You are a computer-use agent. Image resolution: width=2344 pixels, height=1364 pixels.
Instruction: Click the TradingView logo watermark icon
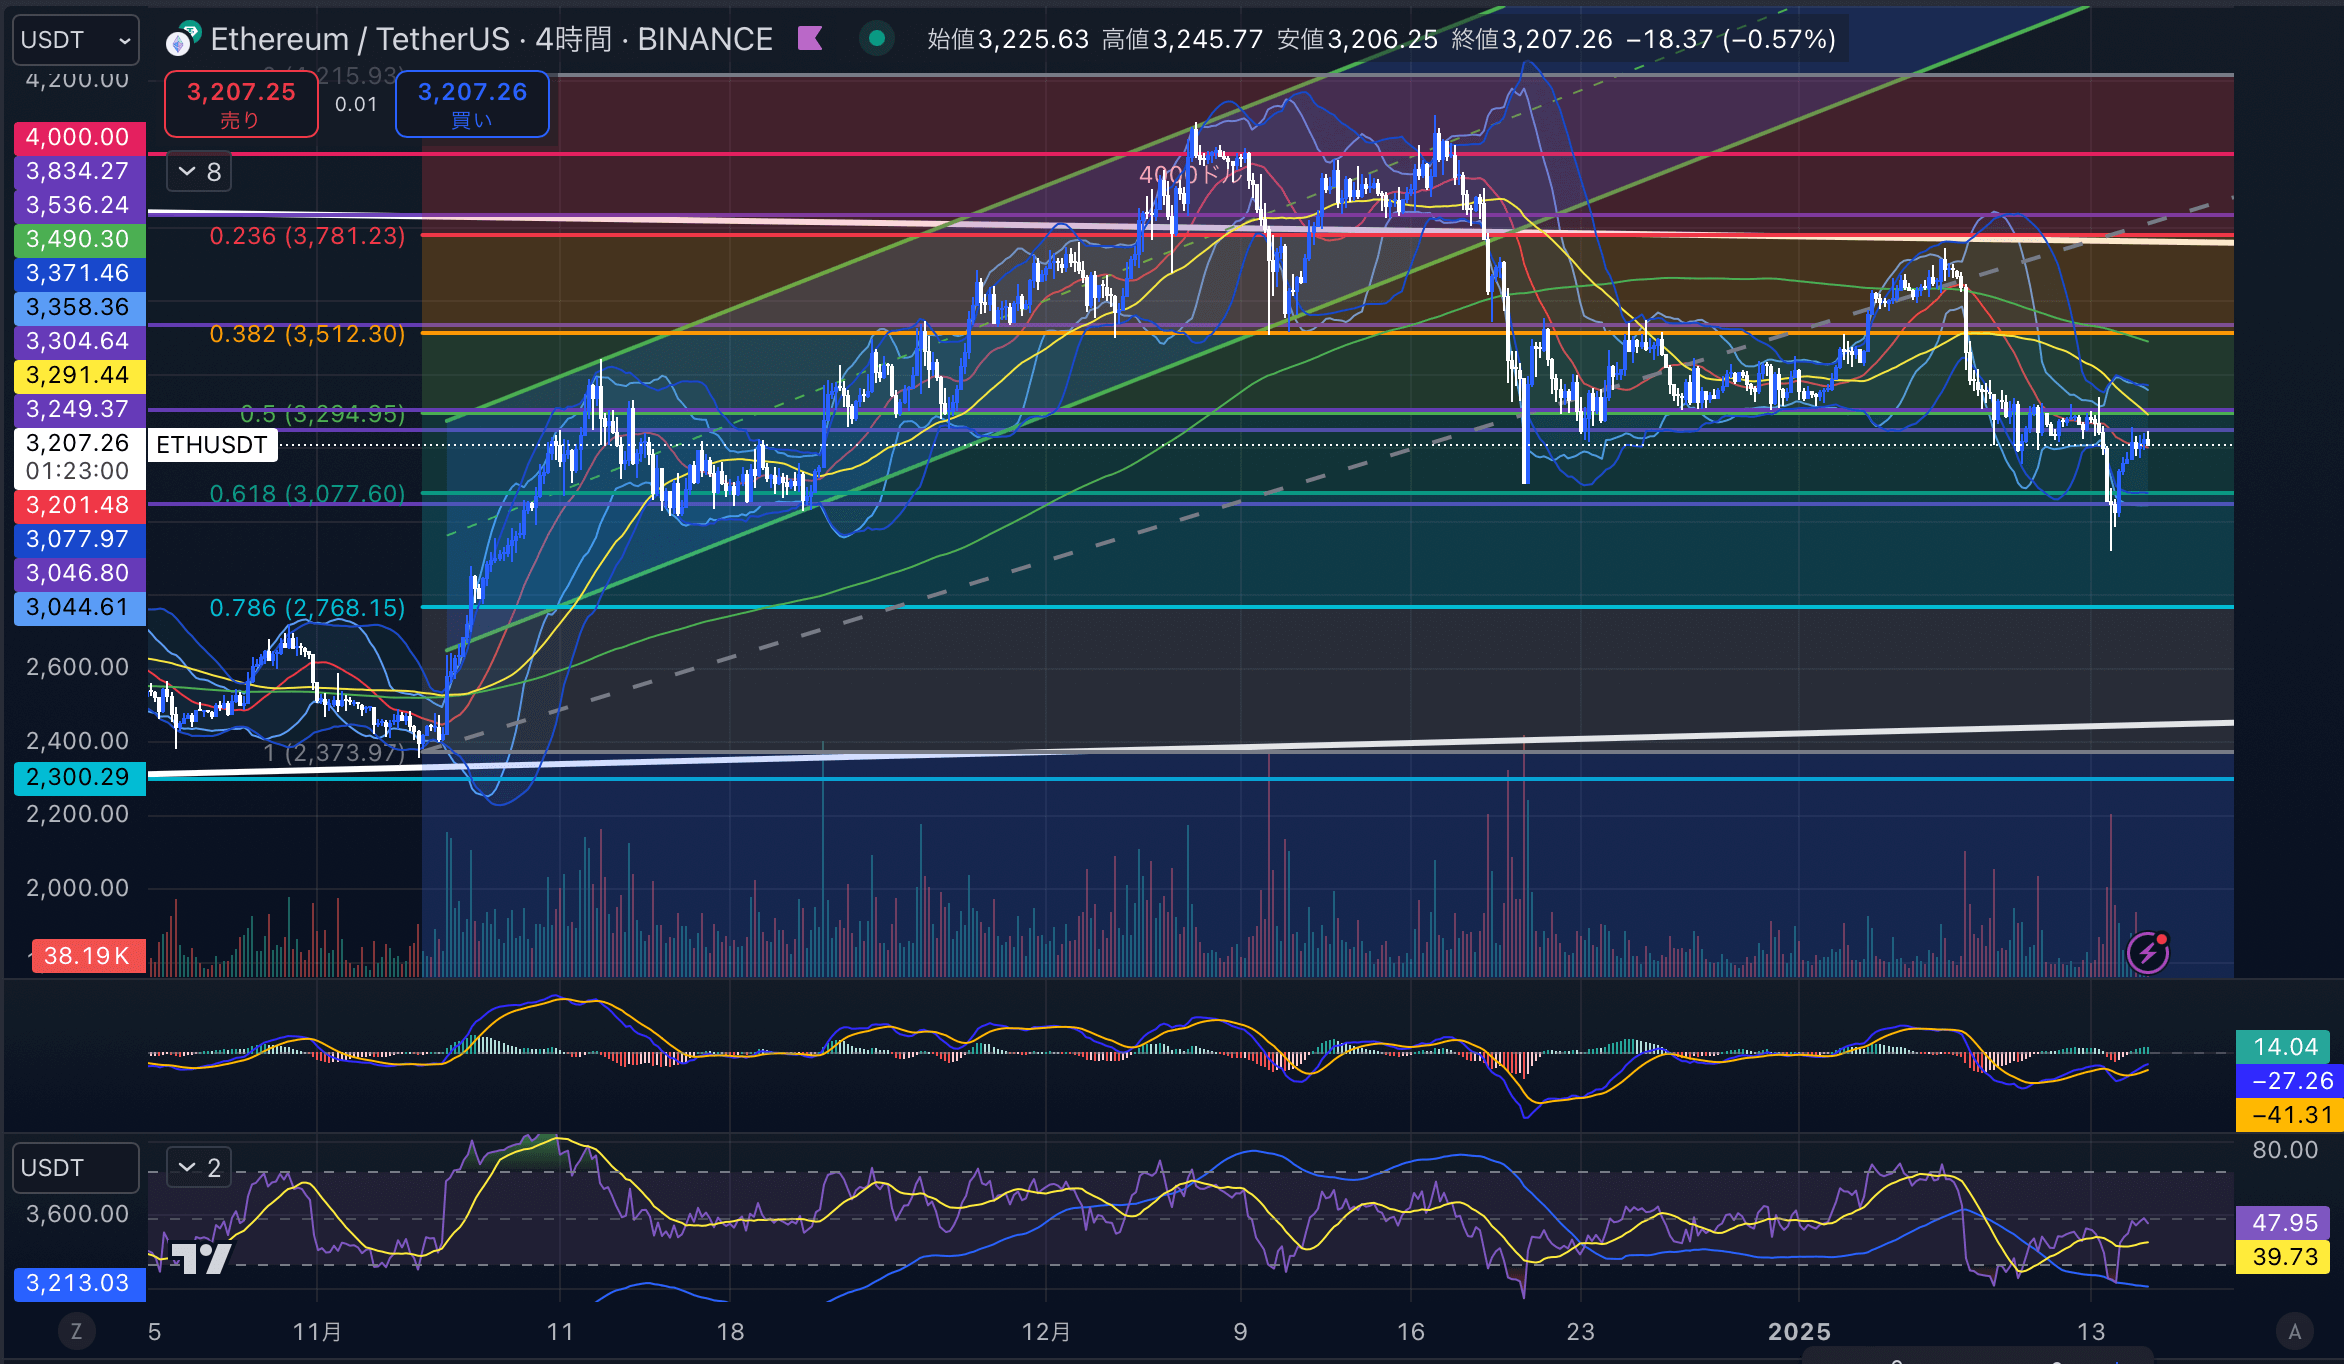point(200,1257)
